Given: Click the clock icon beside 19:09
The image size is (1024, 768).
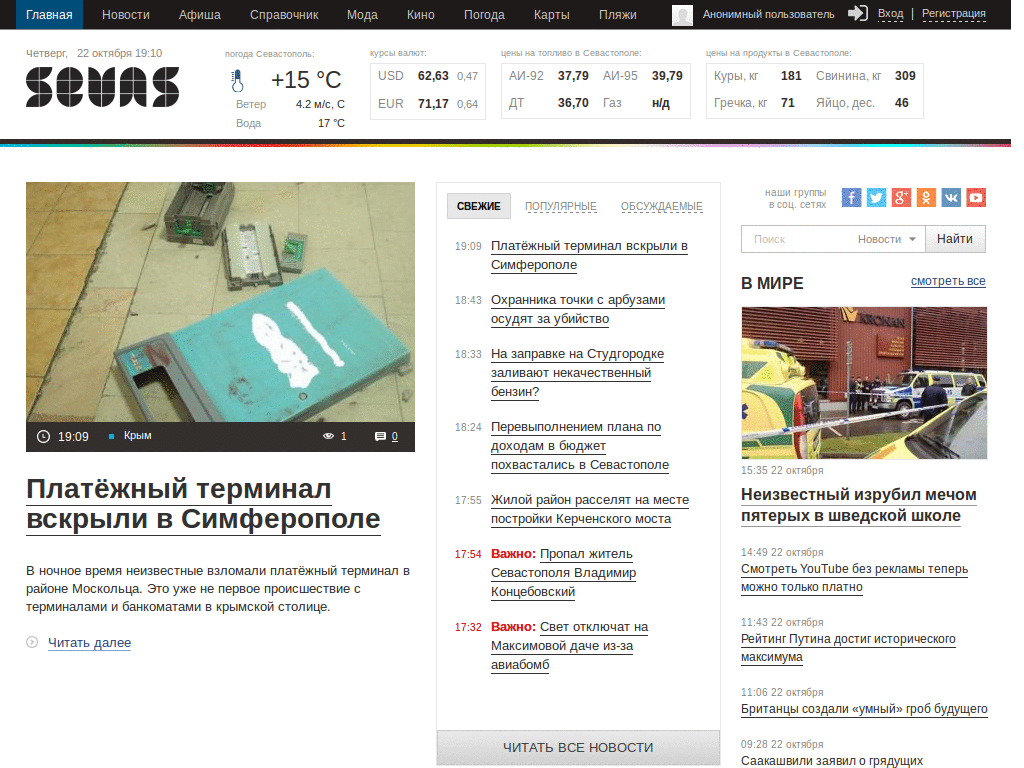Looking at the screenshot, I should (43, 436).
